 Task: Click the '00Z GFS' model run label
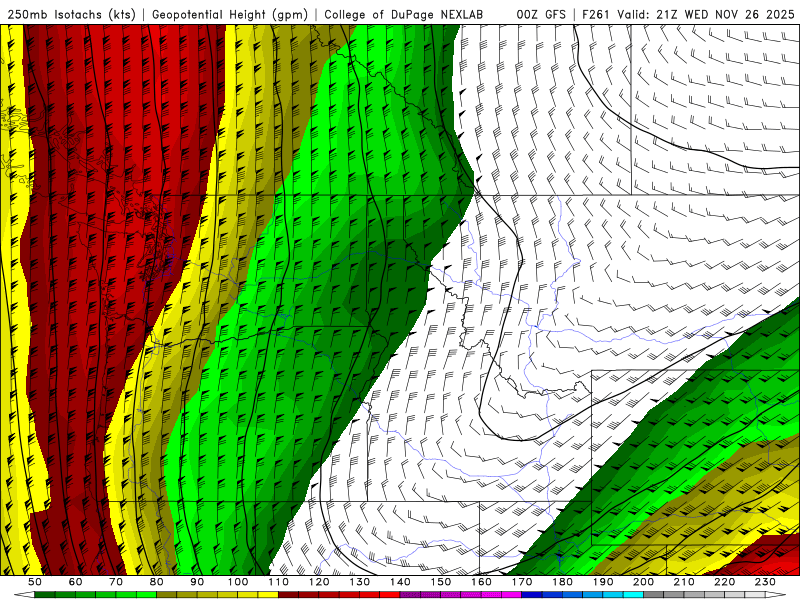click(541, 14)
